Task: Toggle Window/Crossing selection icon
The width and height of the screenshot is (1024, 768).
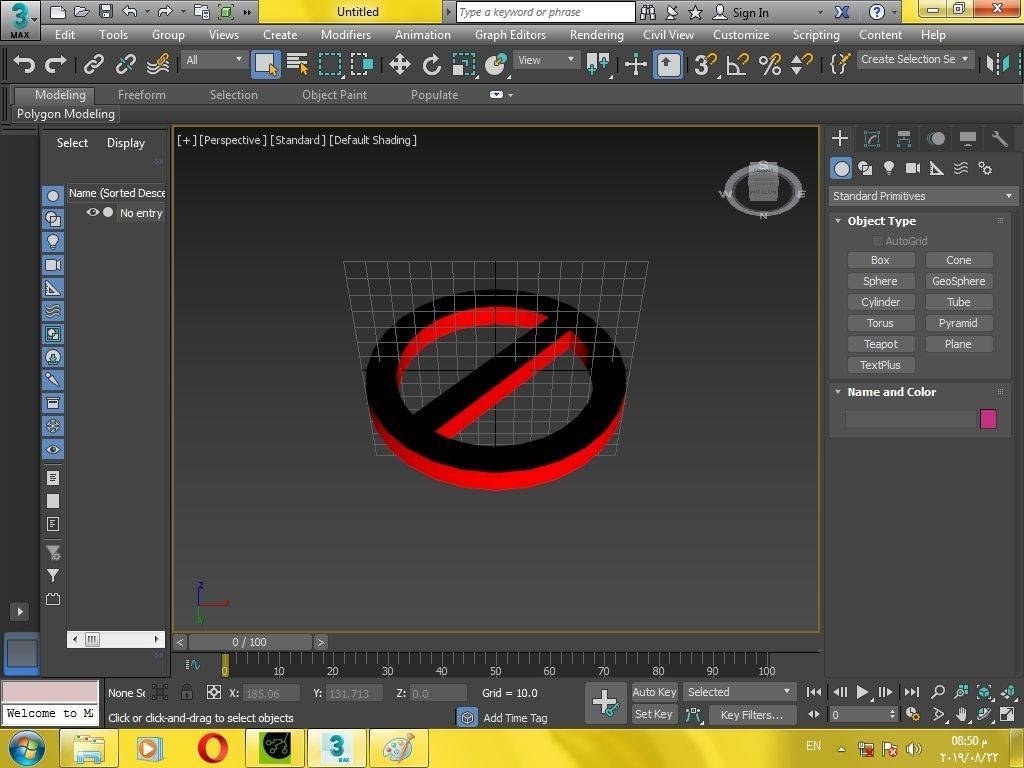Action: 362,64
